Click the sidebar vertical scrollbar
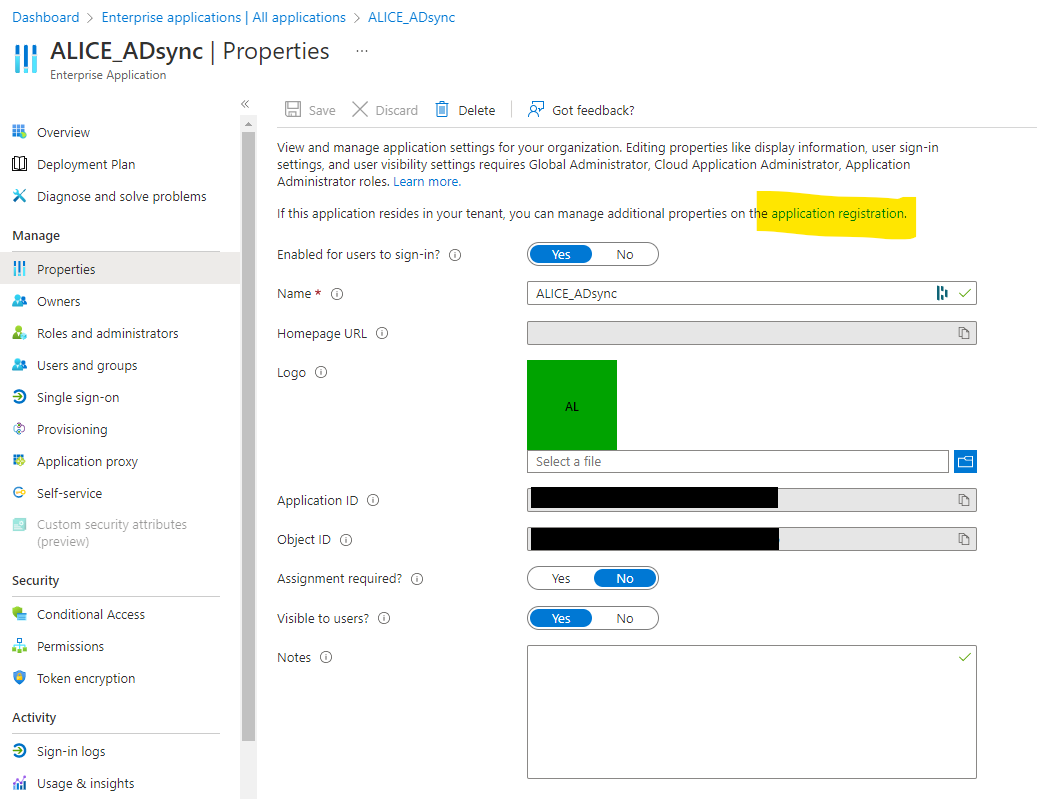The width and height of the screenshot is (1037, 799). point(249,437)
